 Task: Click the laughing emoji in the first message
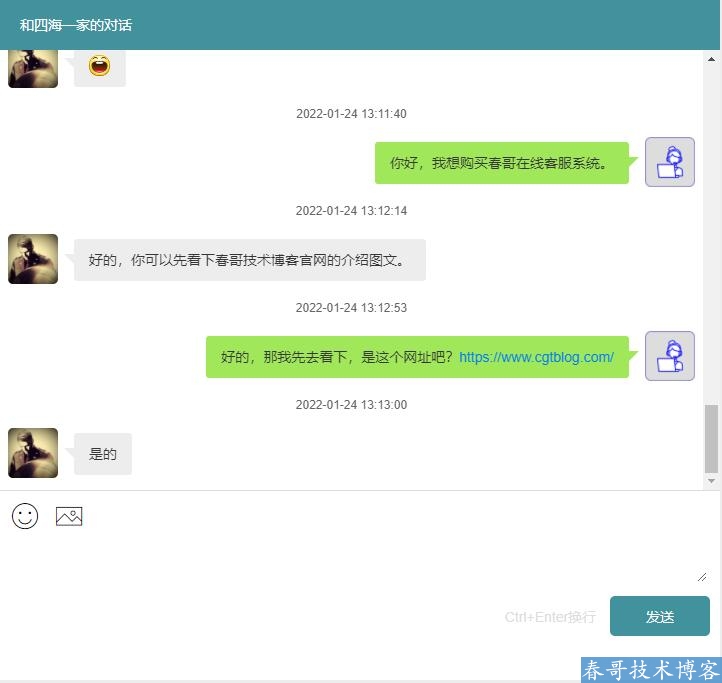99,67
